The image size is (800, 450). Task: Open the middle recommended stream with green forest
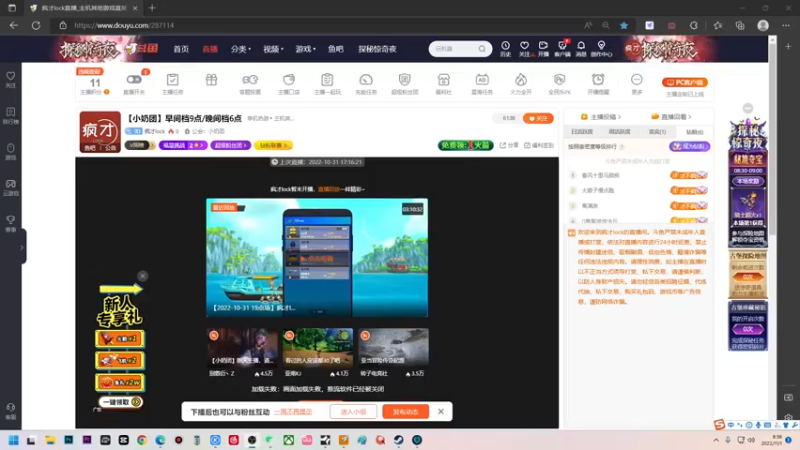(x=317, y=347)
